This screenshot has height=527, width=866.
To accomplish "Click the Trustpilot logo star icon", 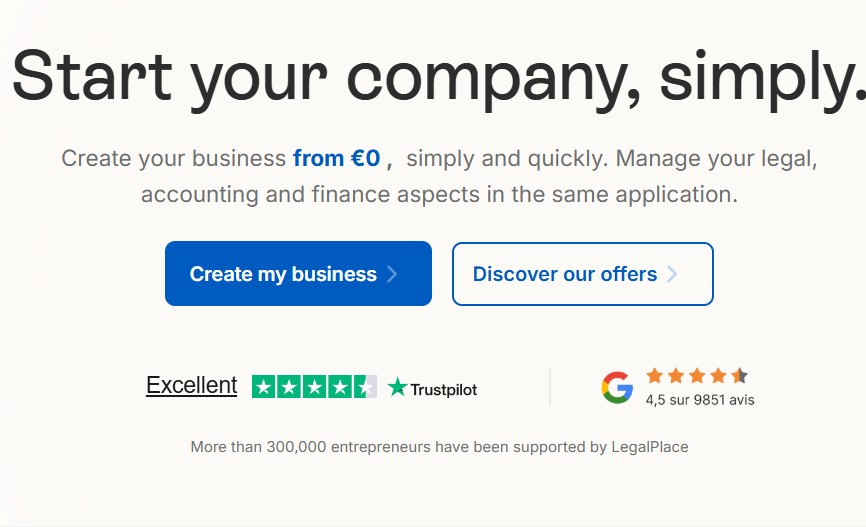I will tap(398, 388).
